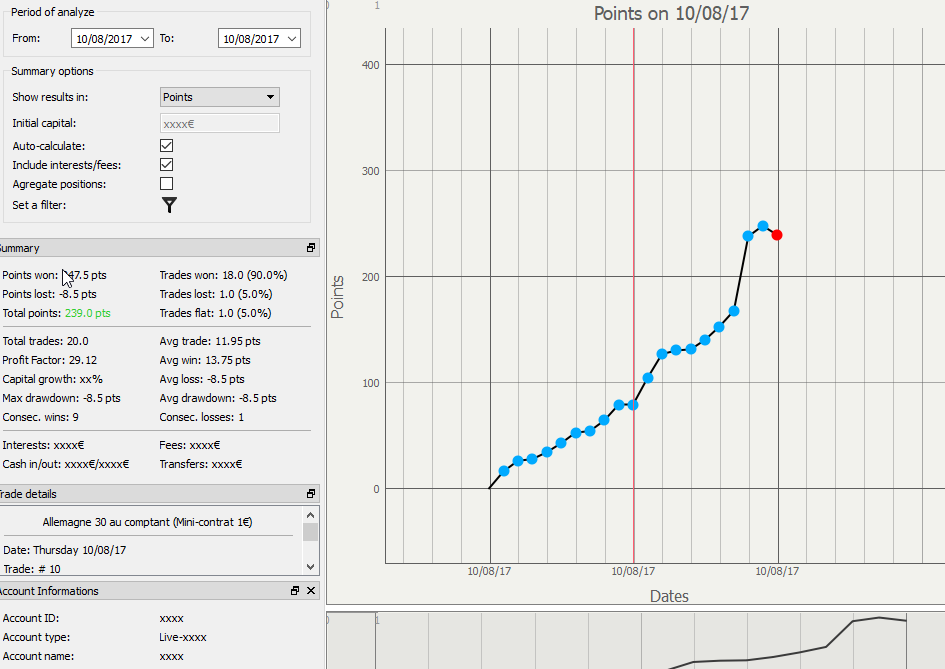
Task: Click the trade details scrollbar thumb
Action: pos(310,532)
